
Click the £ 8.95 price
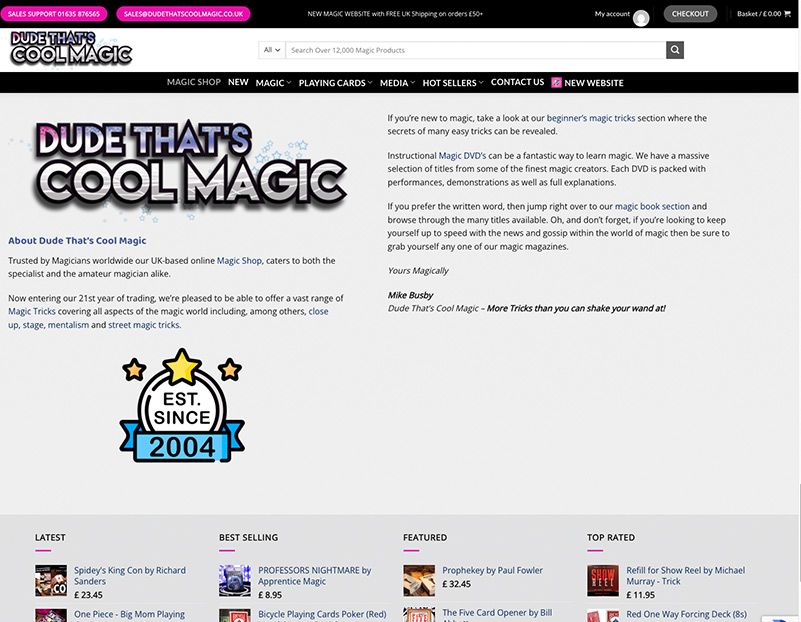270,595
